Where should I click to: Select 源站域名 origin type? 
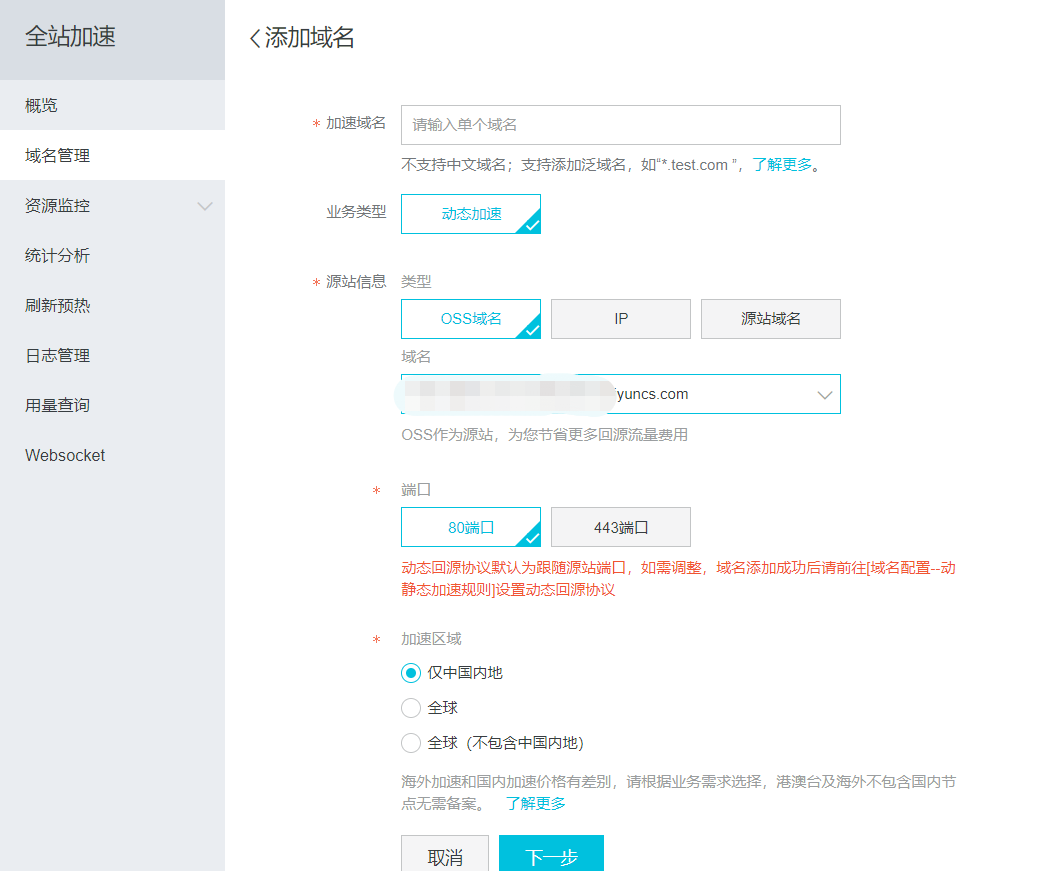[x=770, y=319]
